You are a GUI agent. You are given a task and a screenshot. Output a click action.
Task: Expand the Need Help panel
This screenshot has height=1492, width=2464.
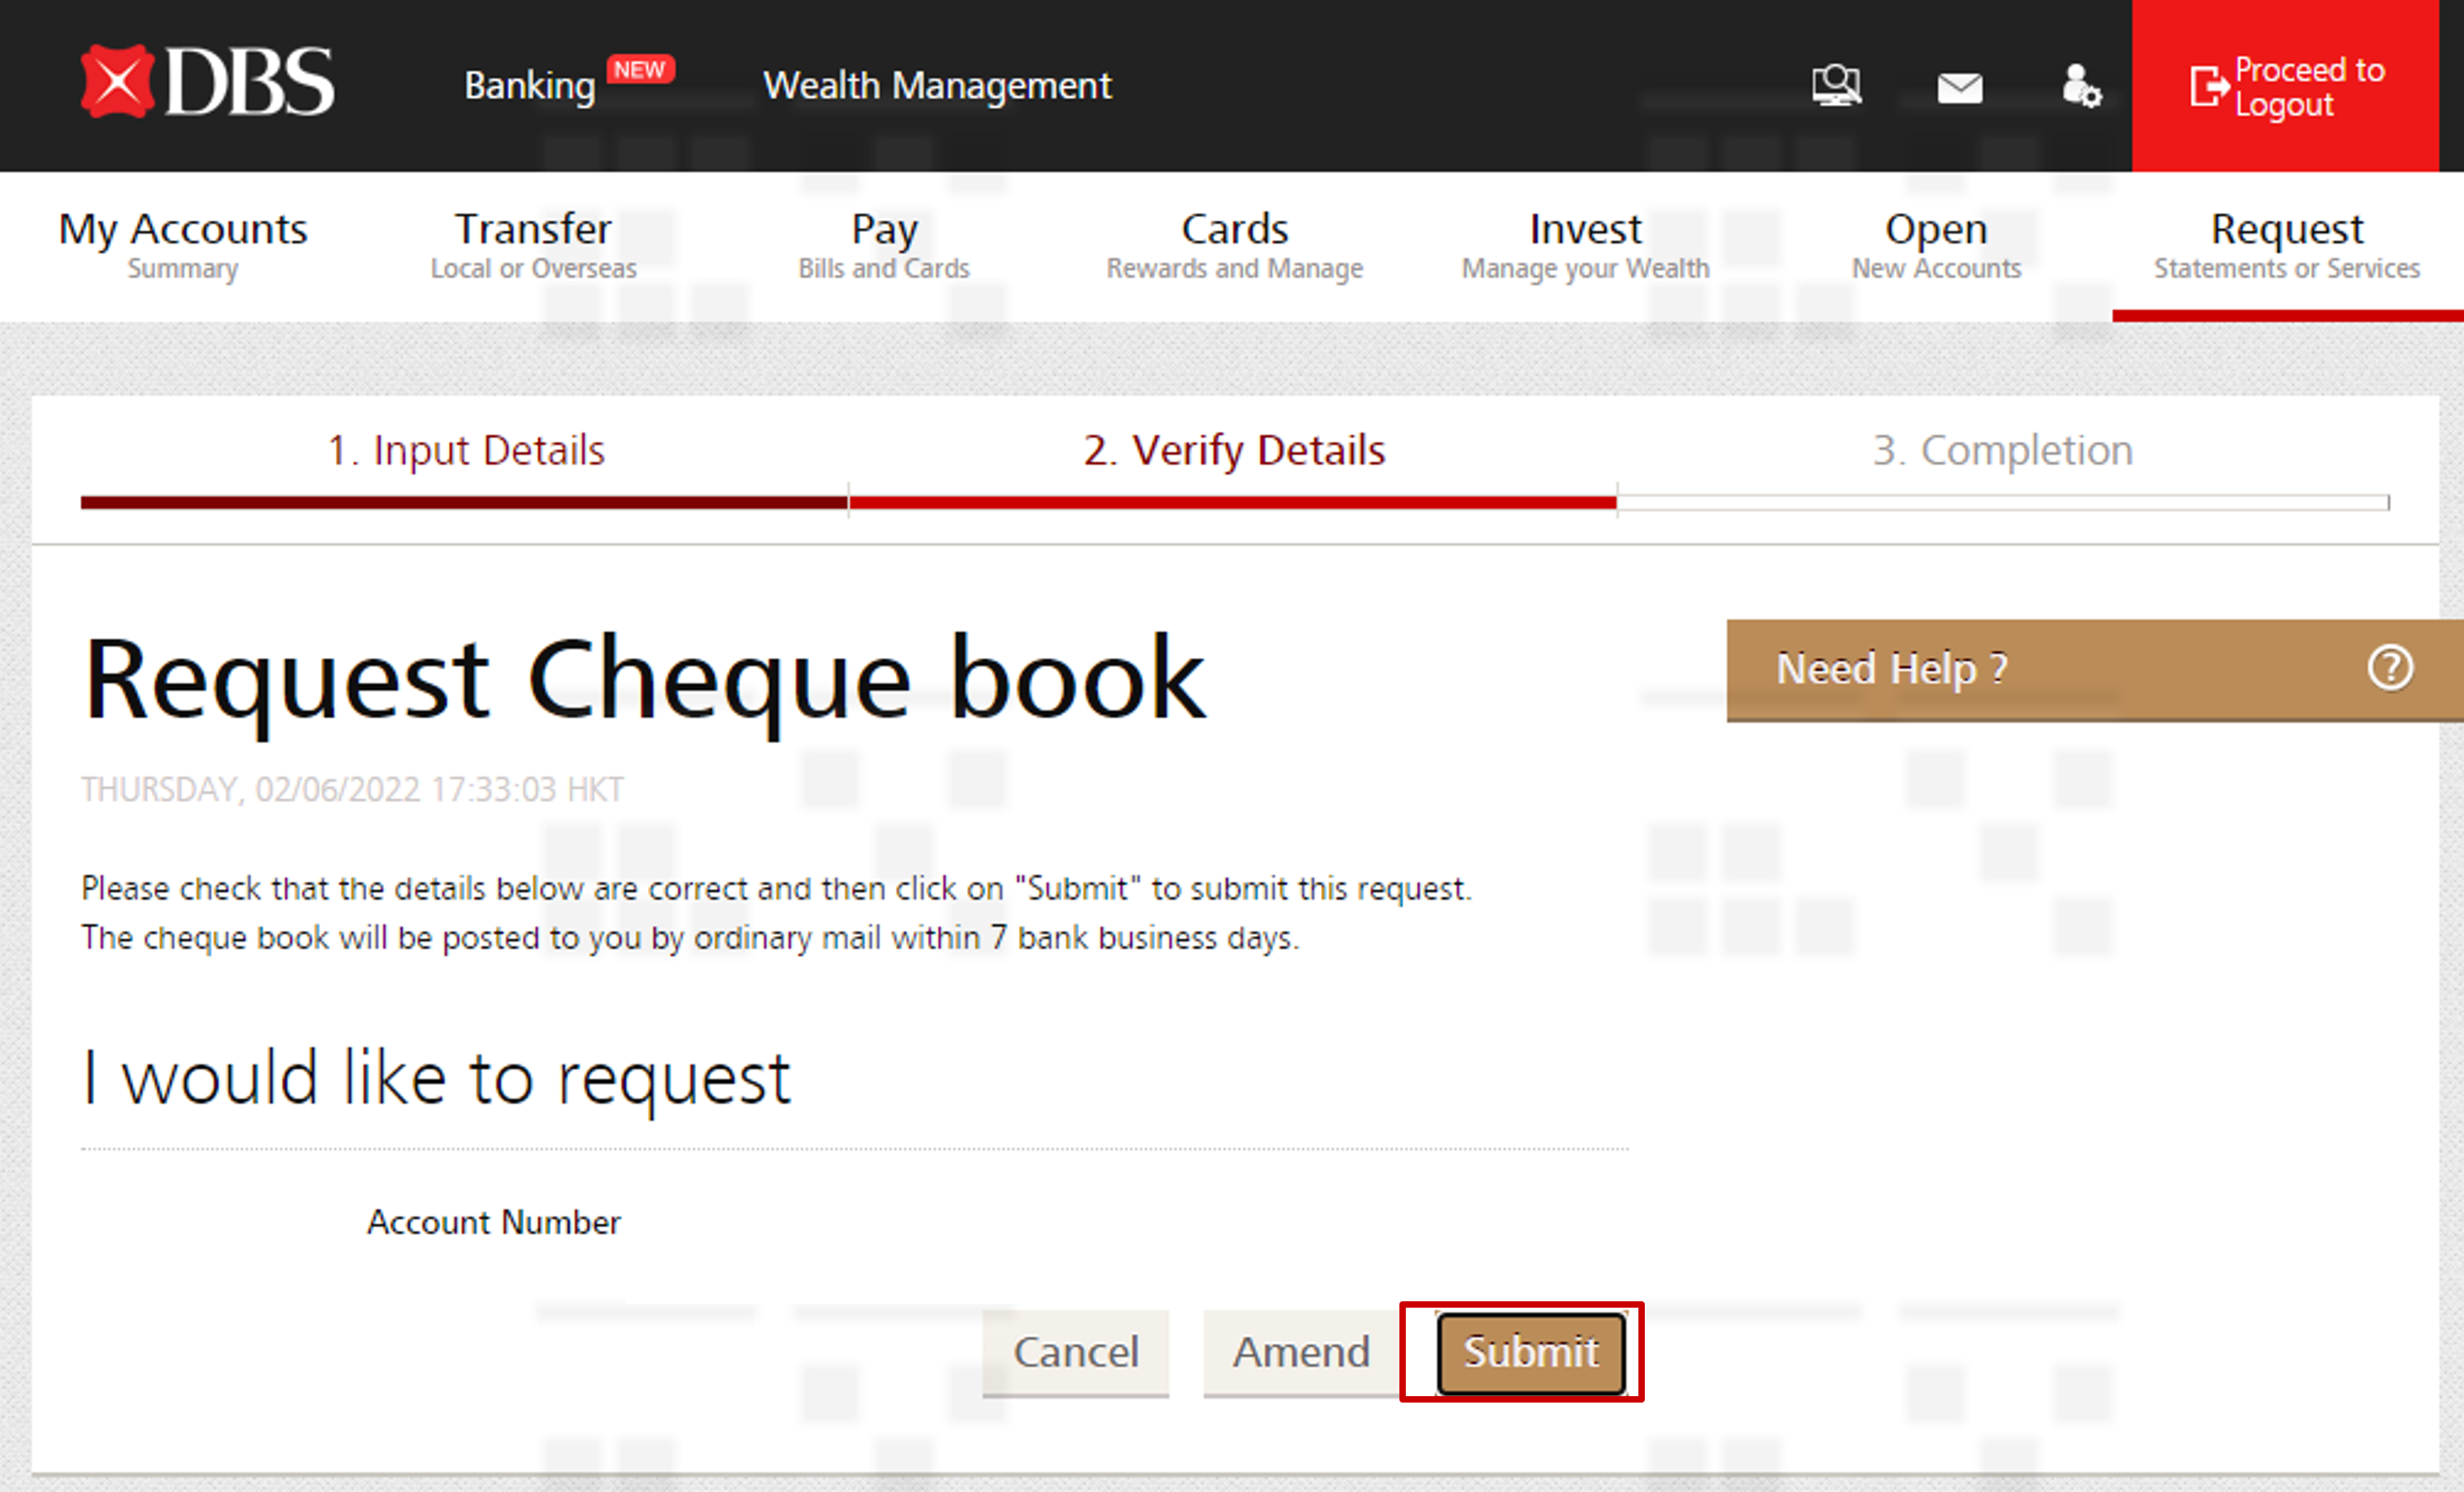tap(1890, 668)
